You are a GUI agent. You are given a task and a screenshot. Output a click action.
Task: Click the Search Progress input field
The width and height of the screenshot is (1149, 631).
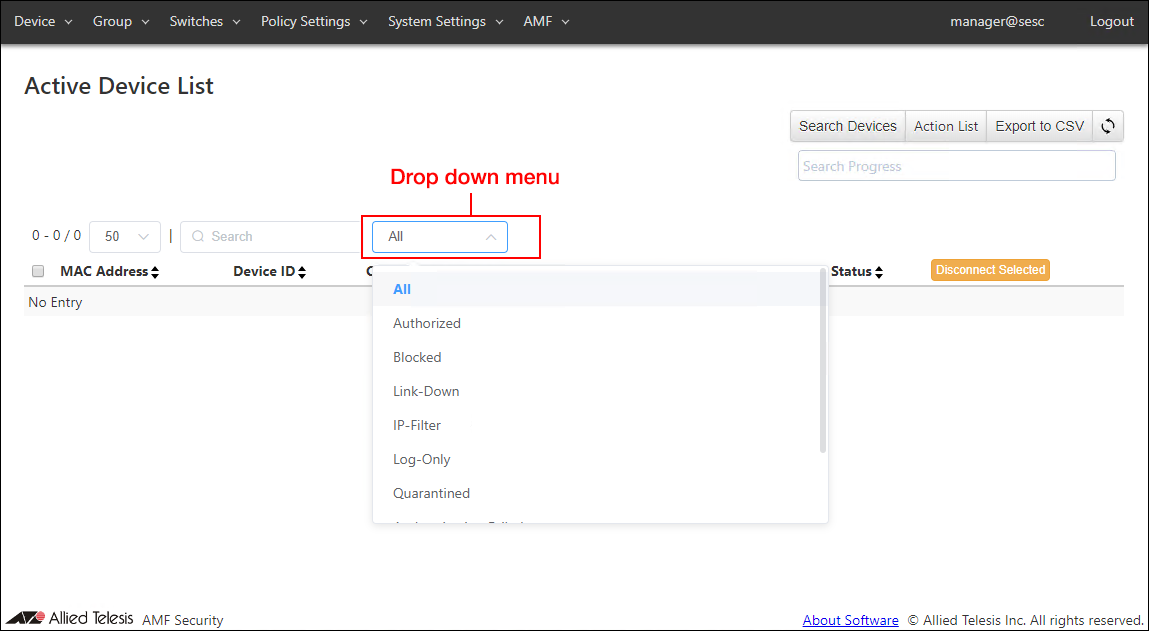pos(956,166)
